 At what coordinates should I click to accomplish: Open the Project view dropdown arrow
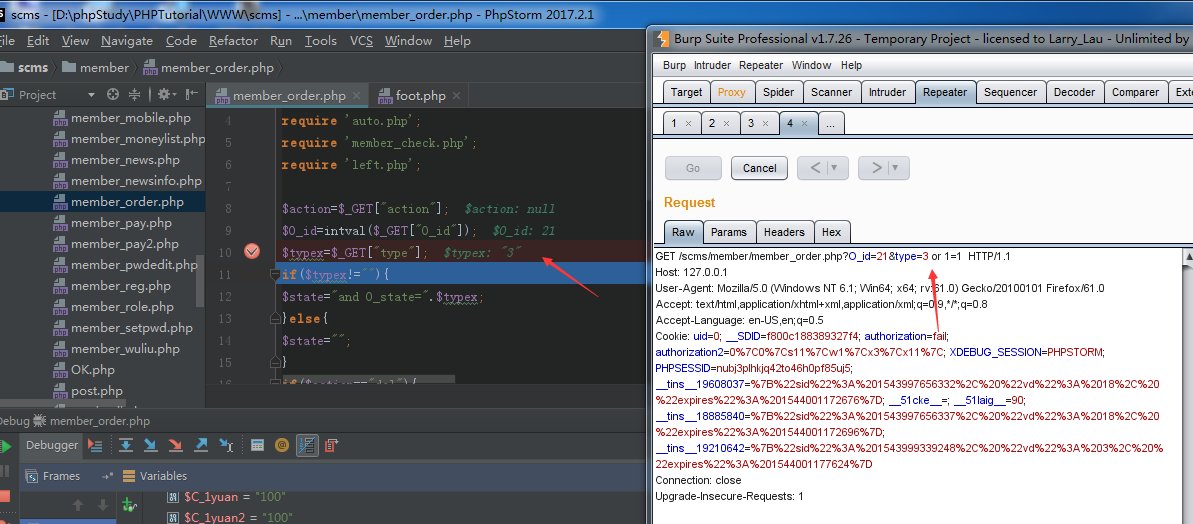(91, 95)
